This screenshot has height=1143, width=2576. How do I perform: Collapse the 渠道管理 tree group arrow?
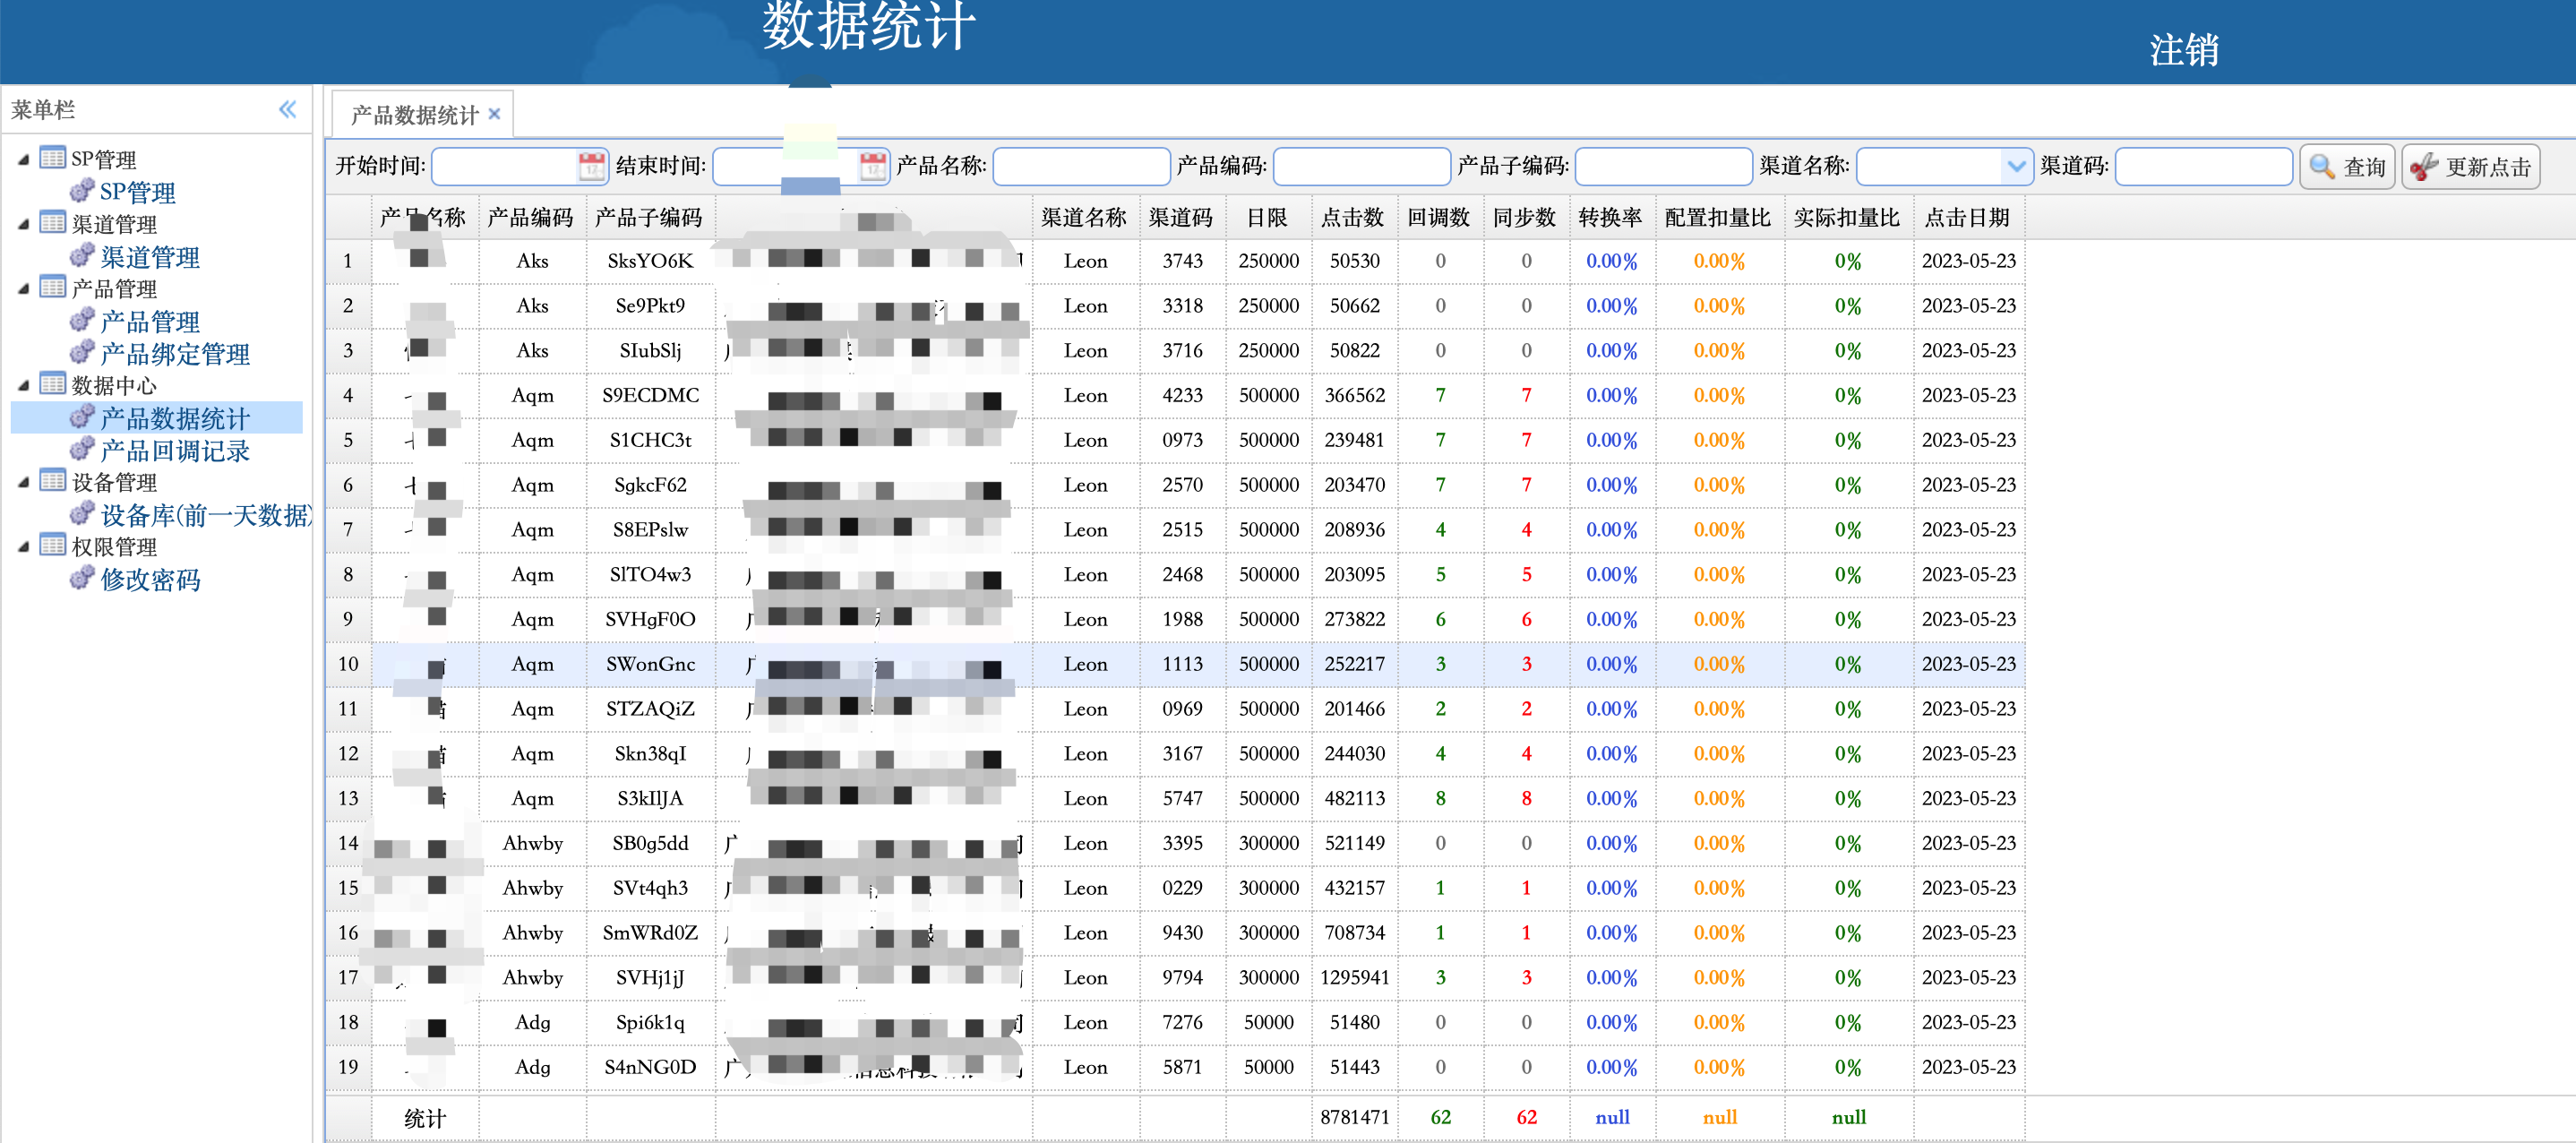point(23,224)
